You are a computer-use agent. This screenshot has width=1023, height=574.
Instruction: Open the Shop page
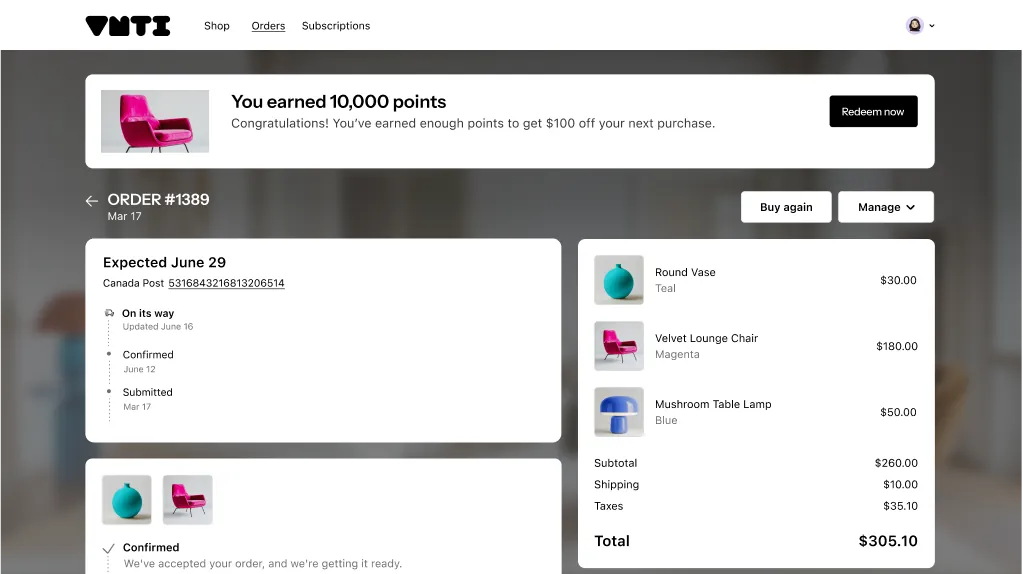tap(217, 26)
